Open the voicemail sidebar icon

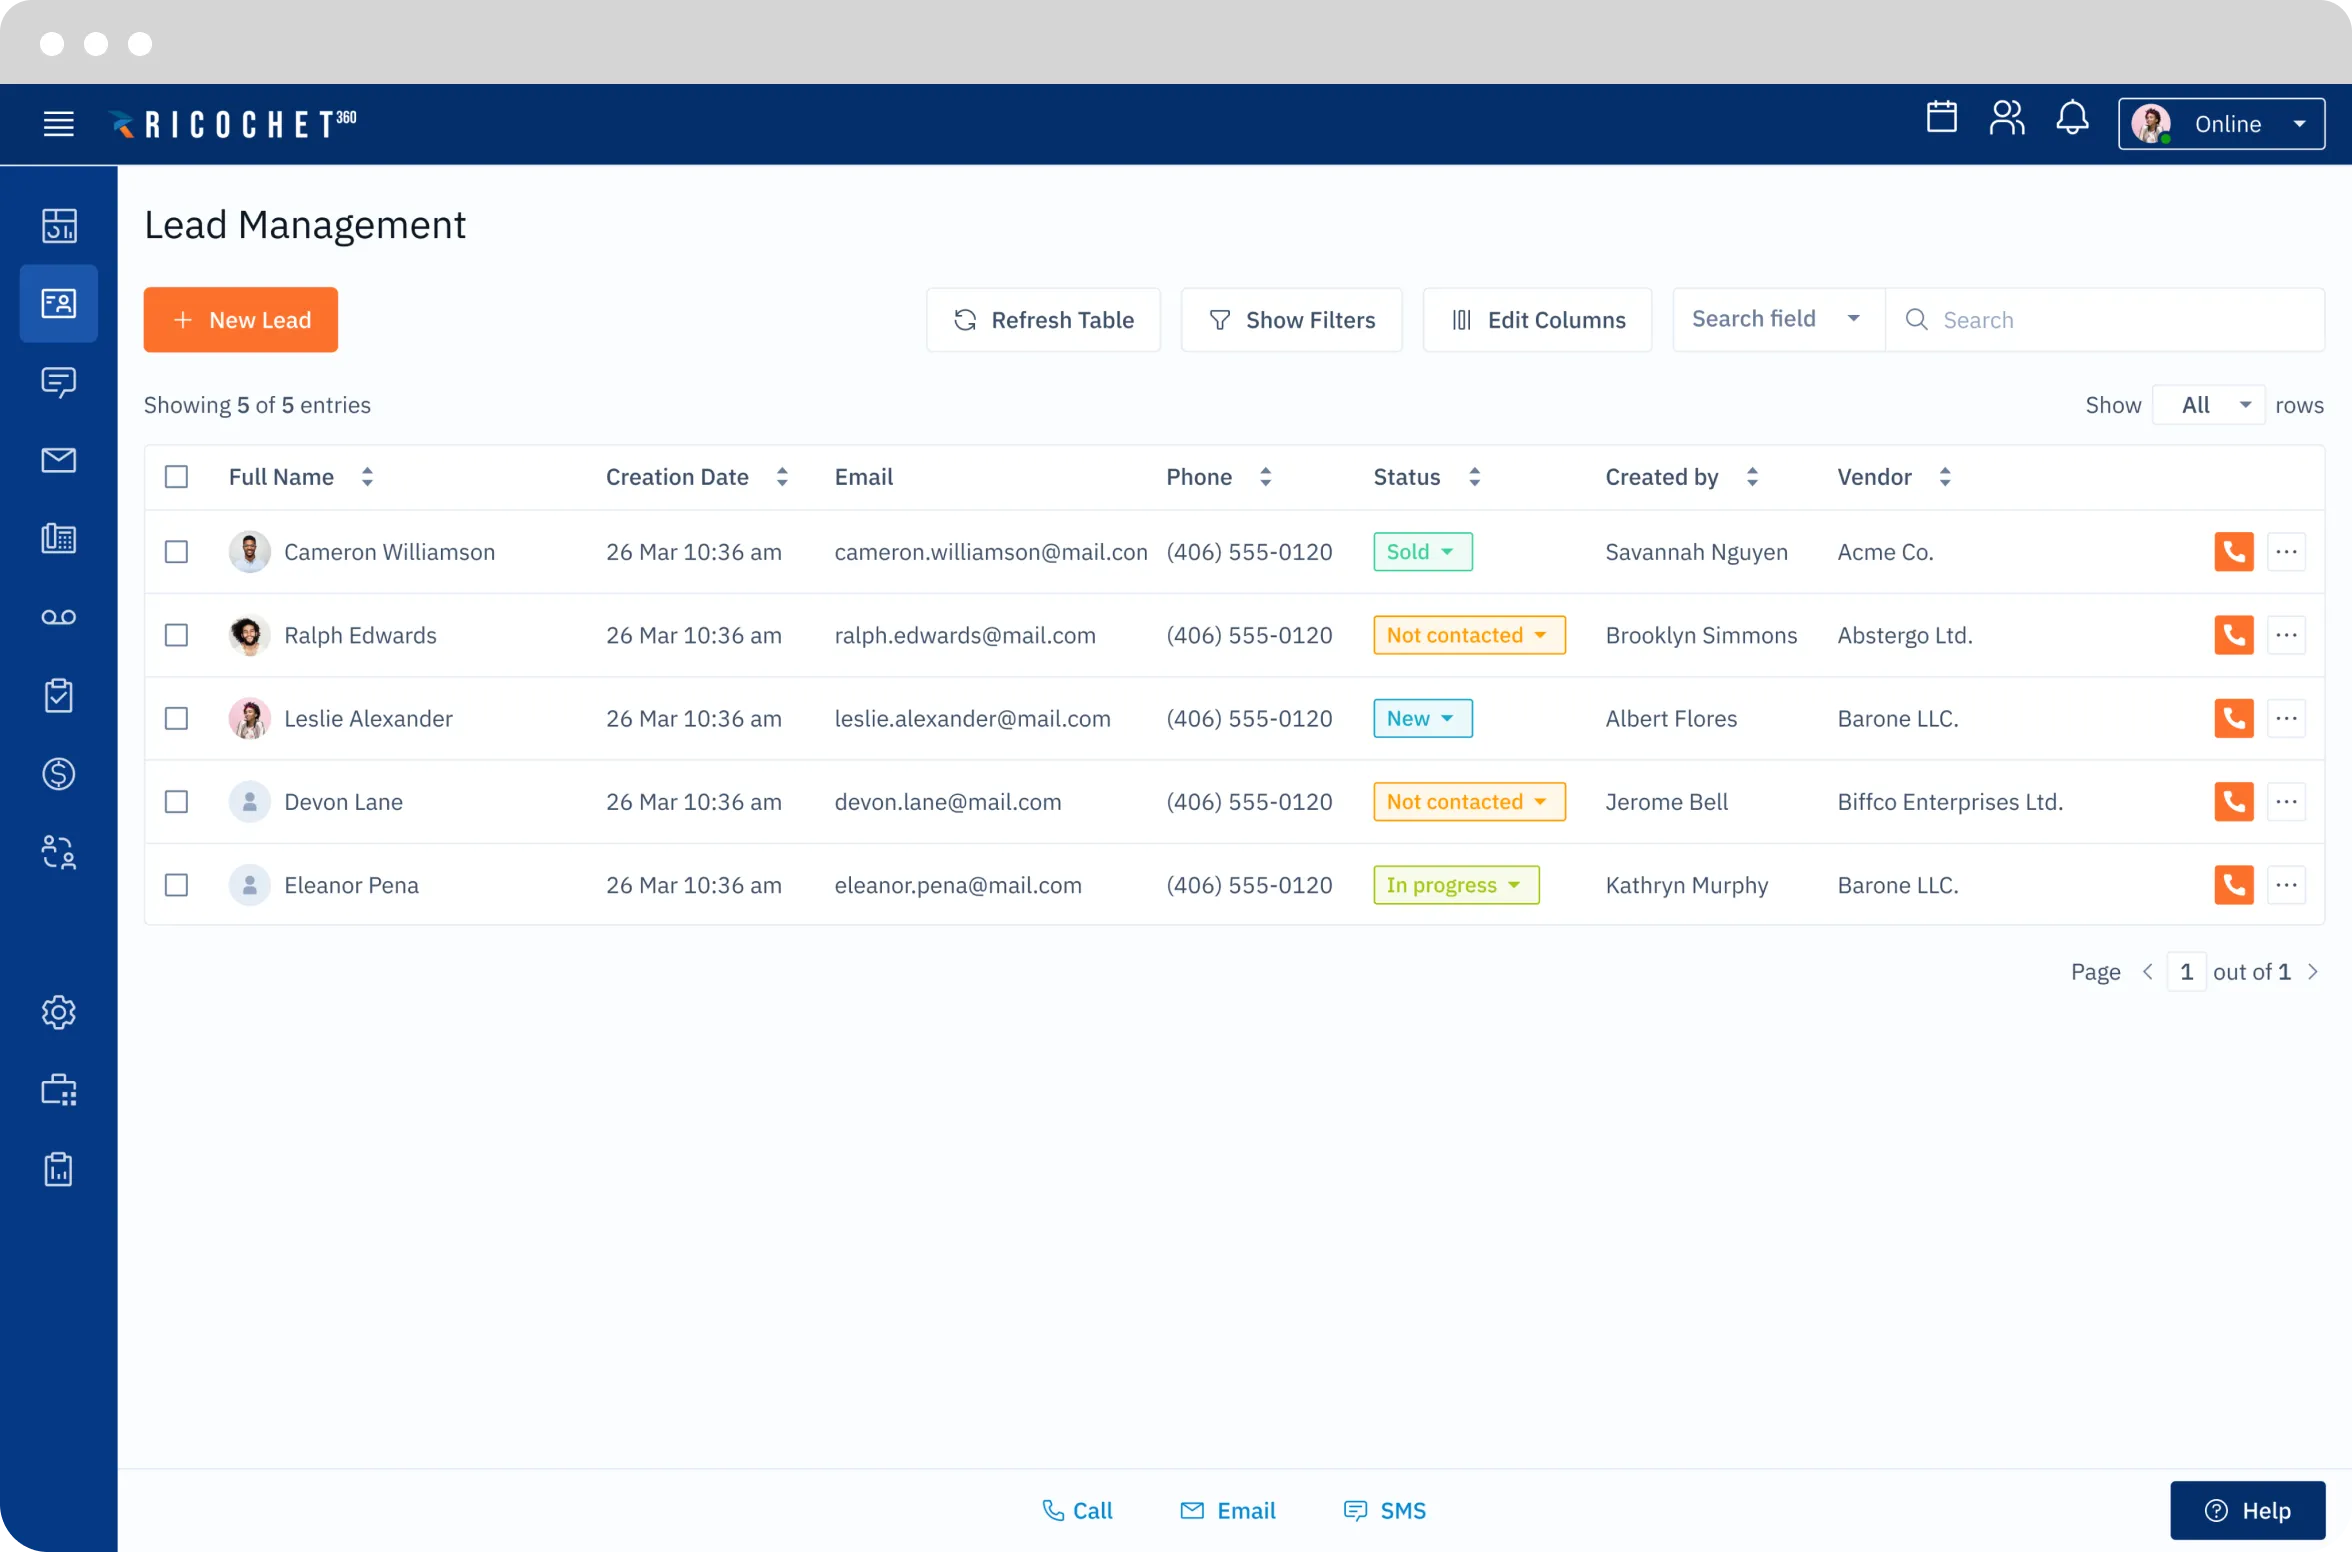[x=59, y=617]
